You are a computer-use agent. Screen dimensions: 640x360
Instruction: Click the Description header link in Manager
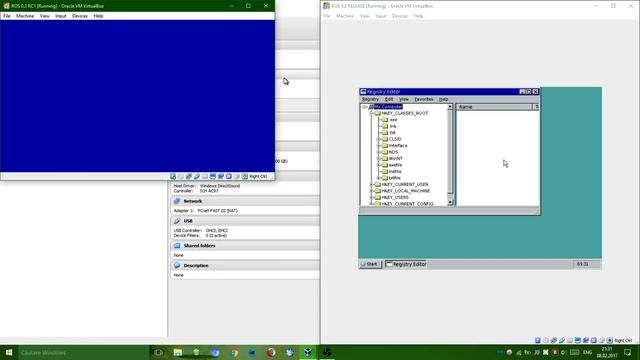click(x=196, y=266)
